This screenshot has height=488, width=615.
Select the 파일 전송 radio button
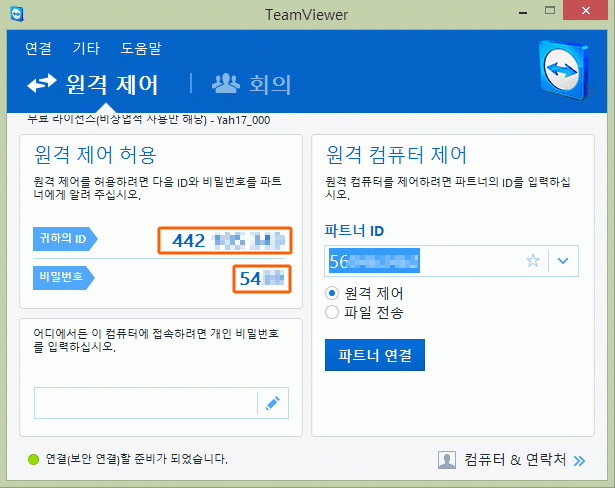point(333,312)
